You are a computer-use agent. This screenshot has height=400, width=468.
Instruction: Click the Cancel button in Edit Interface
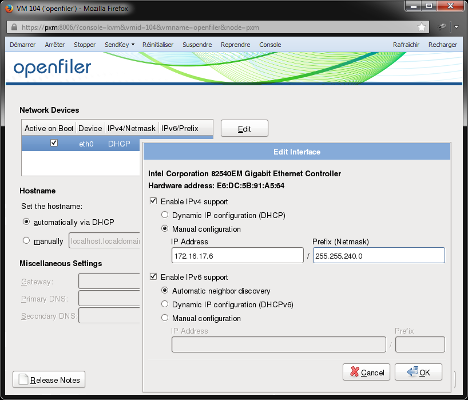366,372
